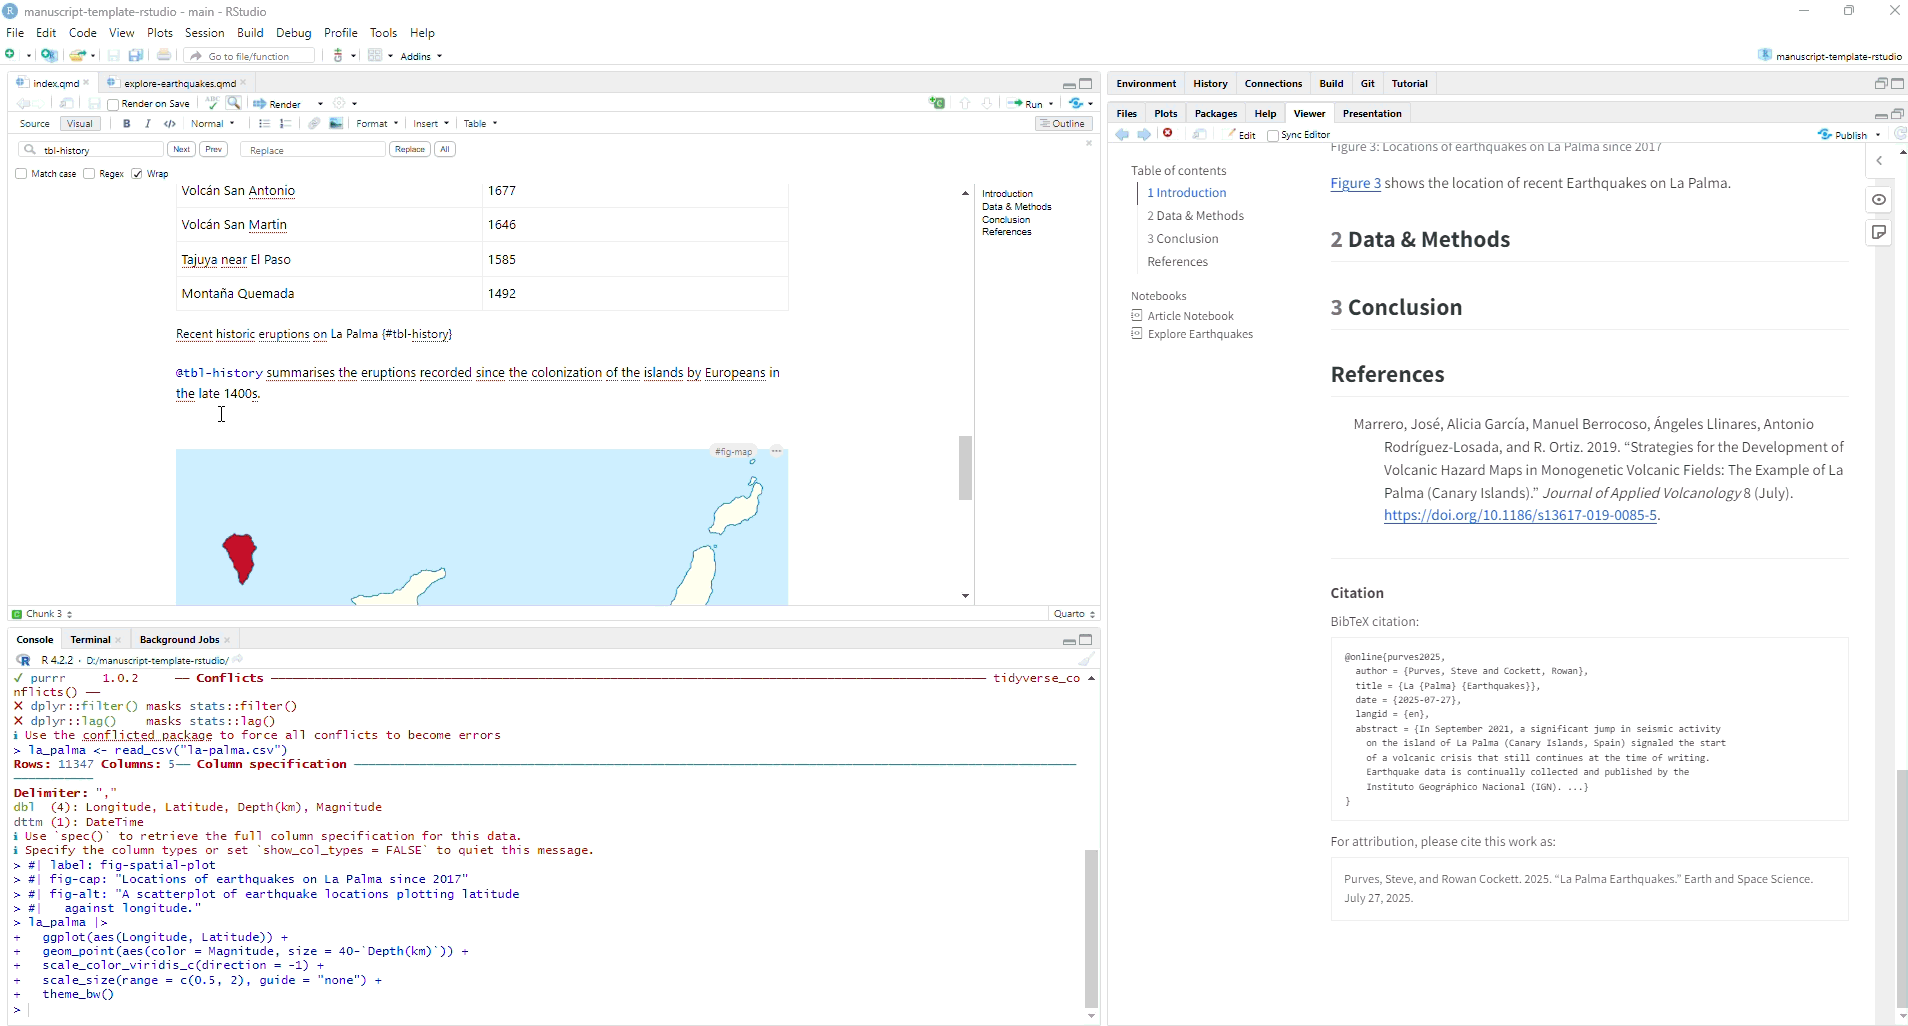The height and width of the screenshot is (1026, 1908).
Task: Click the editor vertical scrollbar thumb
Action: coord(965,467)
